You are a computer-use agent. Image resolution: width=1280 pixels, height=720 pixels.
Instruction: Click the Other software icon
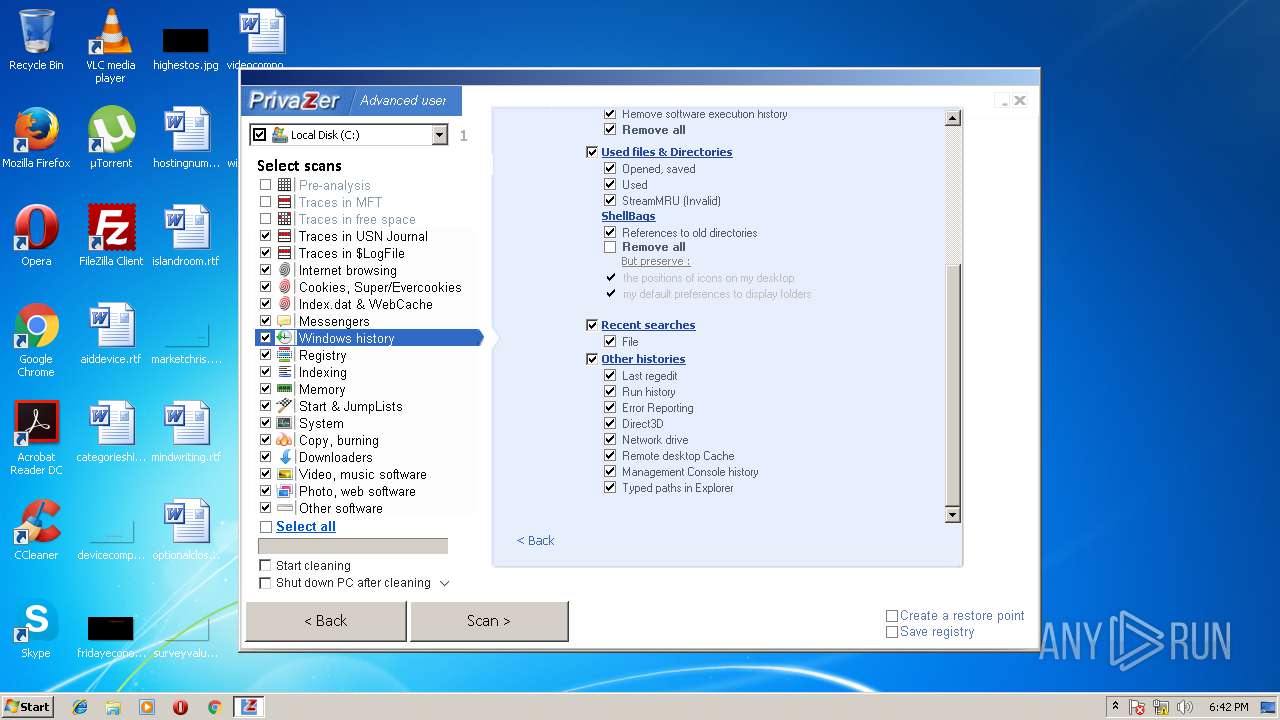(x=285, y=508)
